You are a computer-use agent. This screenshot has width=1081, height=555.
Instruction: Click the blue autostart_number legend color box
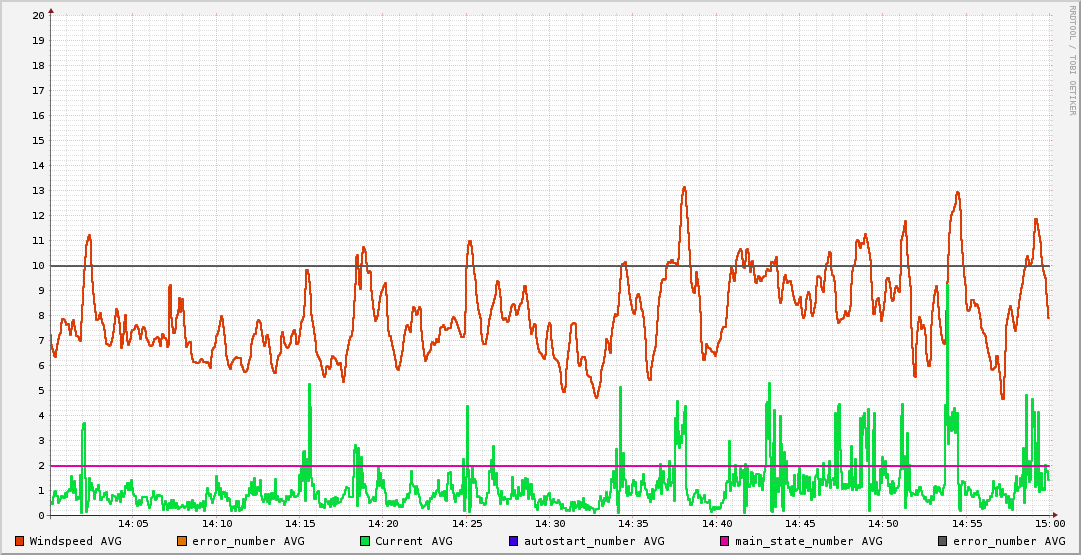(514, 541)
